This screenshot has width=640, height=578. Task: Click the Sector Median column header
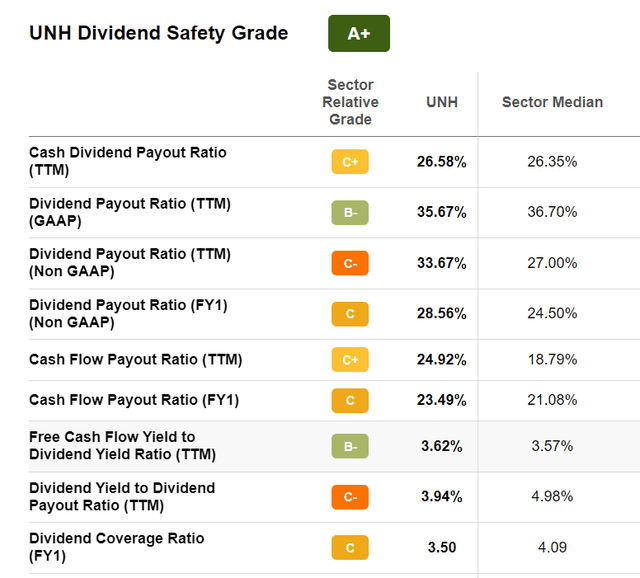click(552, 102)
